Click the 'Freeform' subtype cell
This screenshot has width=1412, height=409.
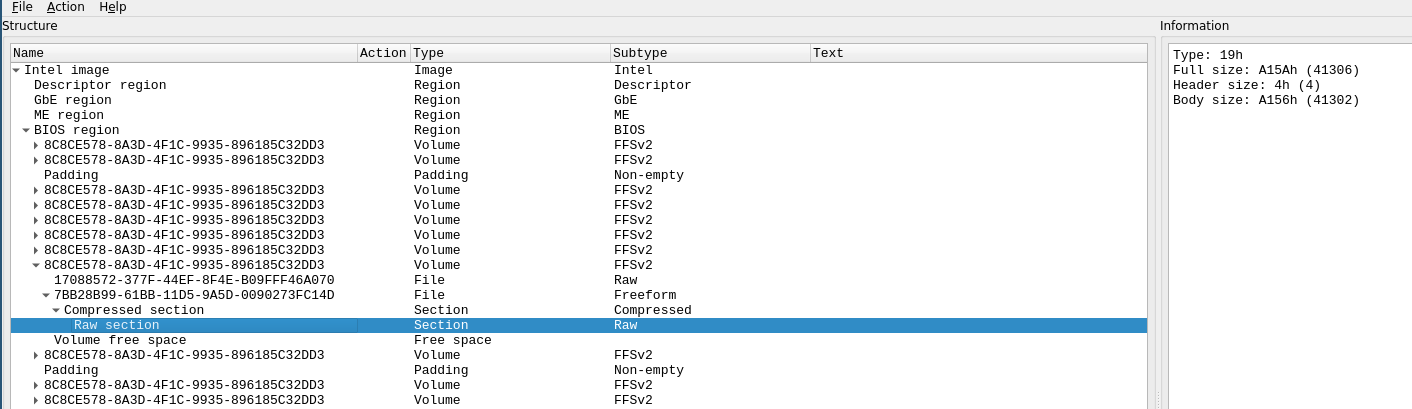645,295
